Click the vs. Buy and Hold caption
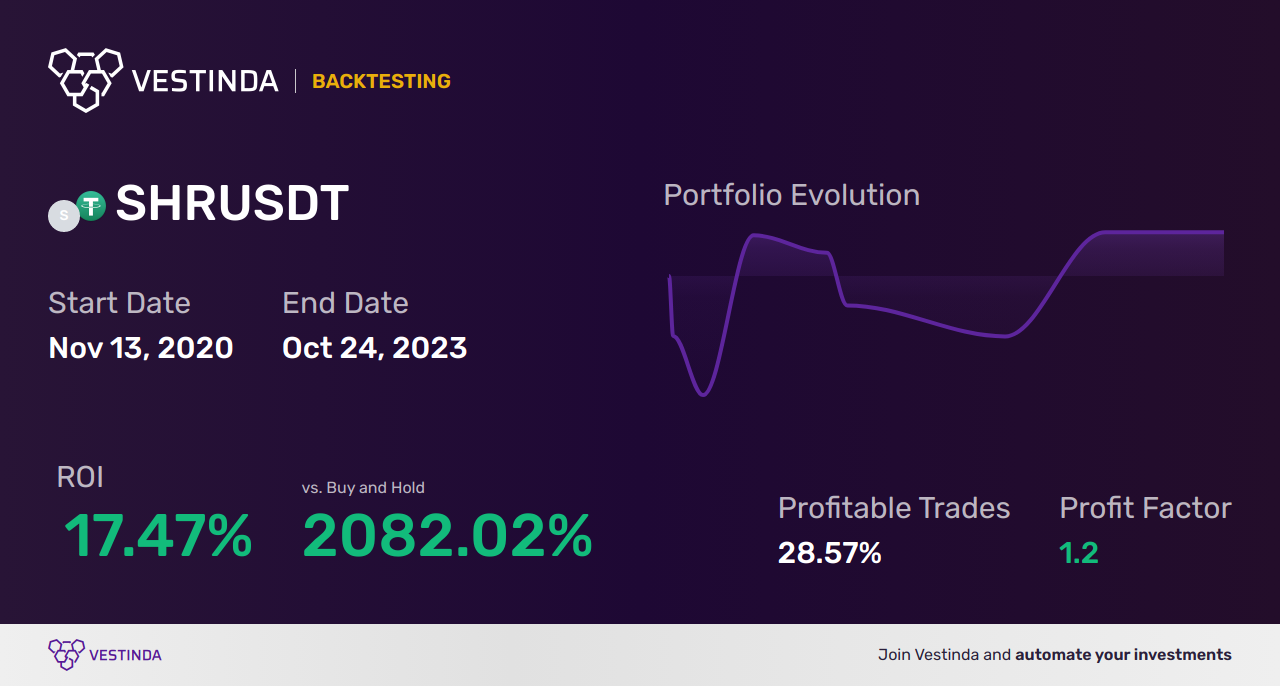The width and height of the screenshot is (1280, 686). click(363, 488)
